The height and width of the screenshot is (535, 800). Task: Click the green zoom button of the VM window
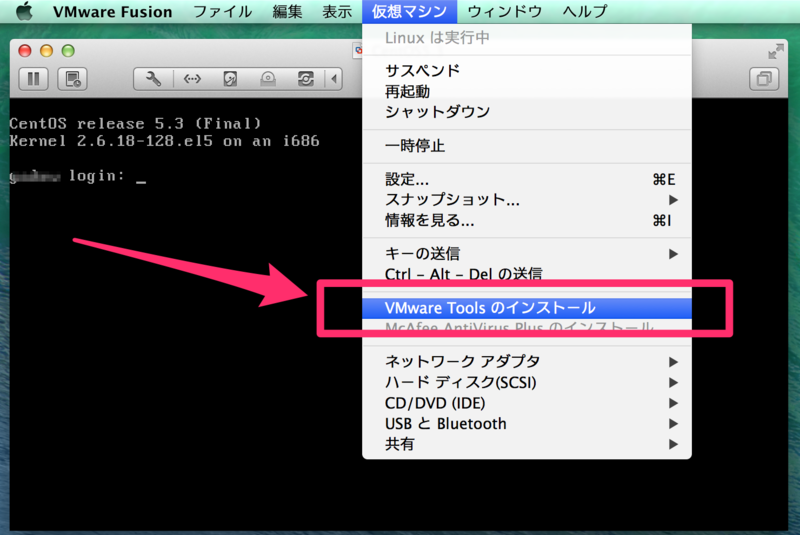68,51
